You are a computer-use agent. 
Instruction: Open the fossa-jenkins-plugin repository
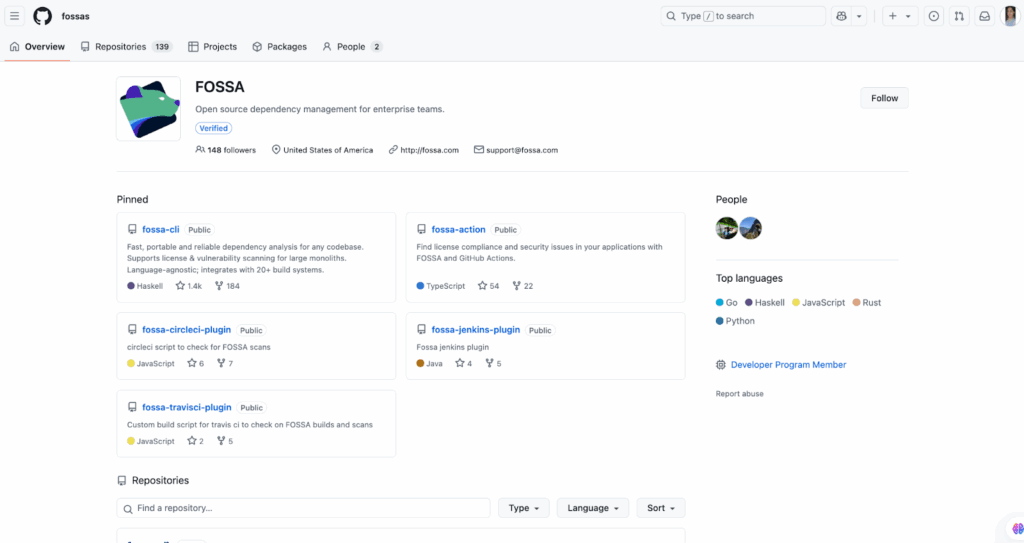click(475, 329)
